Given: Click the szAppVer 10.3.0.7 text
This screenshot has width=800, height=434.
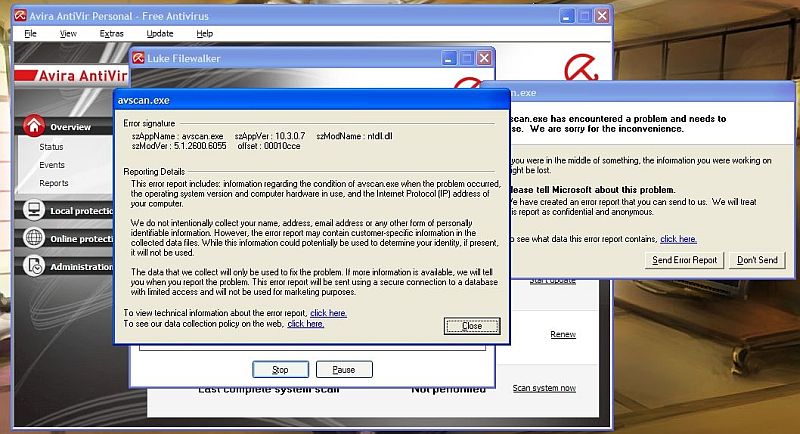Looking at the screenshot, I should (x=270, y=136).
